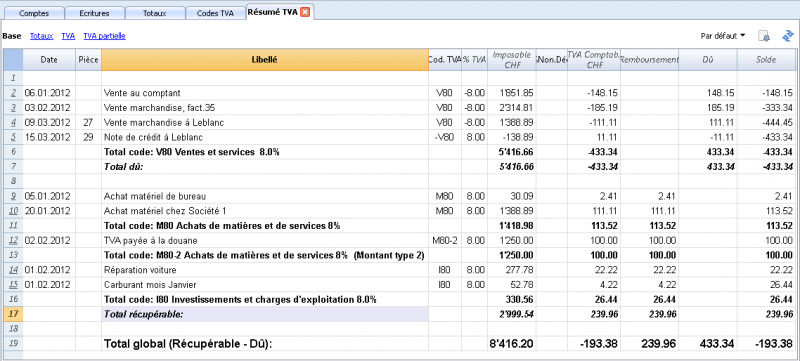Viewport: 800px width, 361px height.
Task: Click the TVA Comptab. CHF column header
Action: tap(594, 60)
